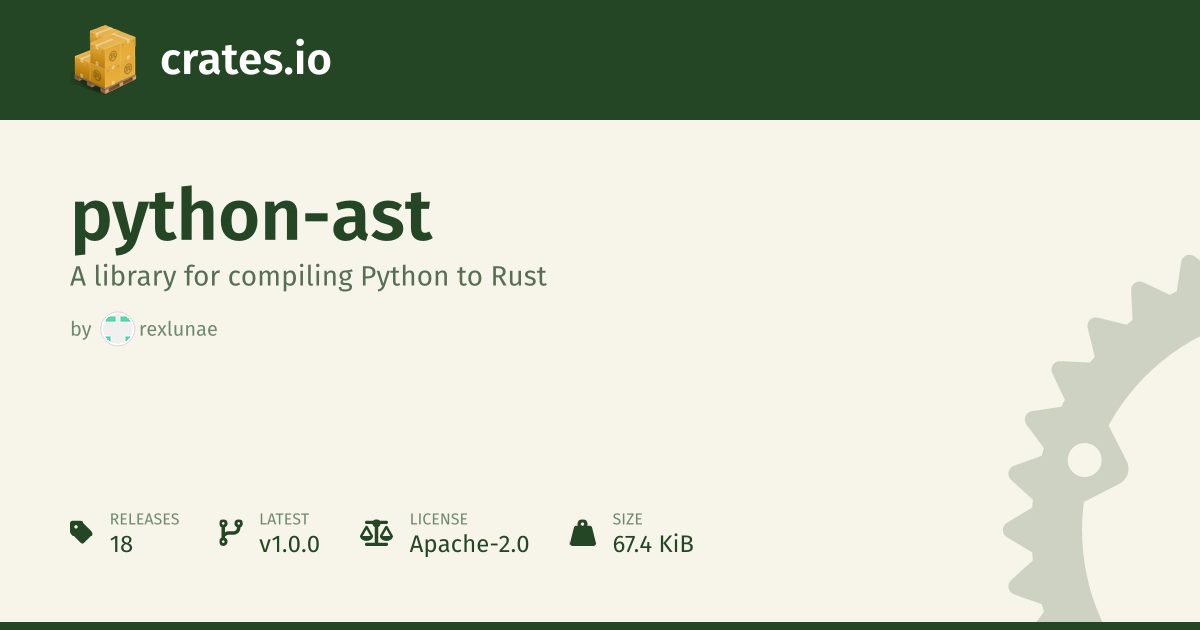
Task: Select the python-ast crate title
Action: coord(252,216)
